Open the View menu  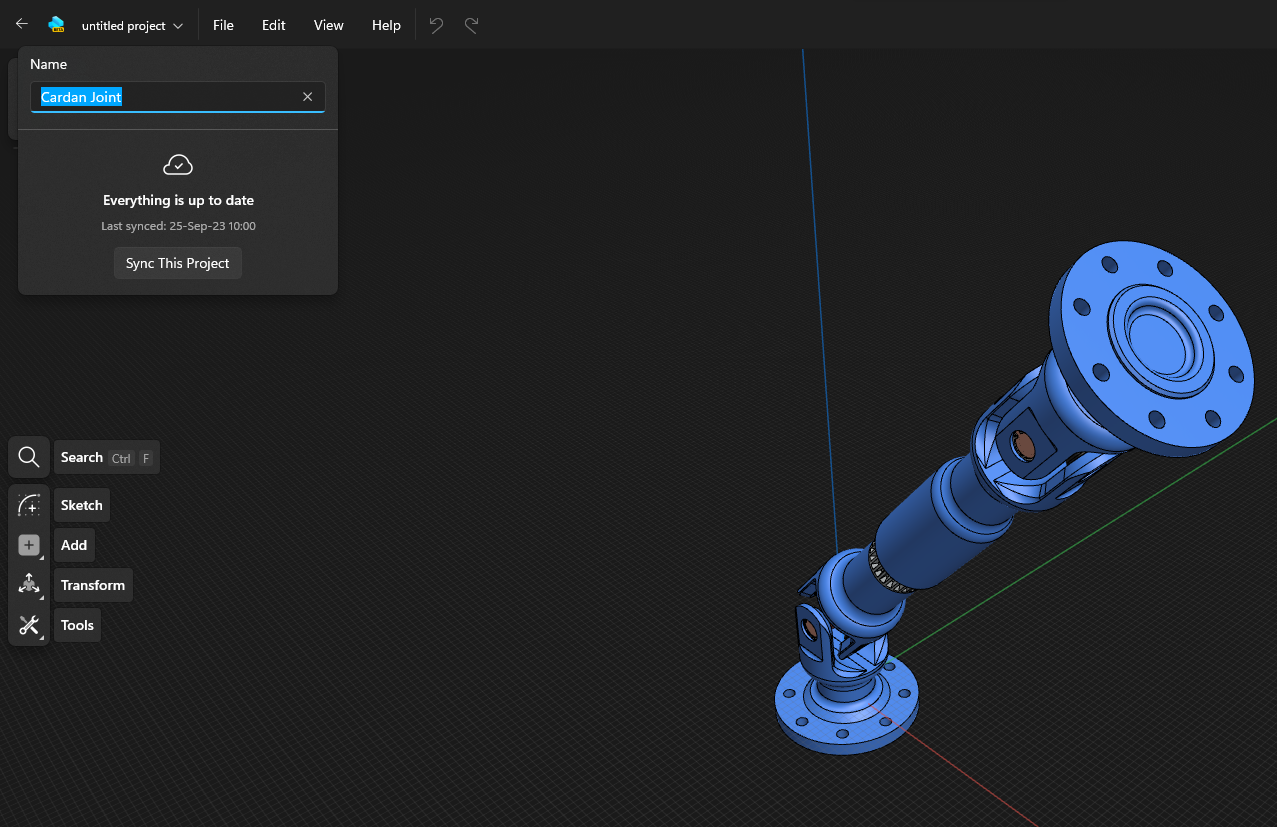click(x=328, y=25)
